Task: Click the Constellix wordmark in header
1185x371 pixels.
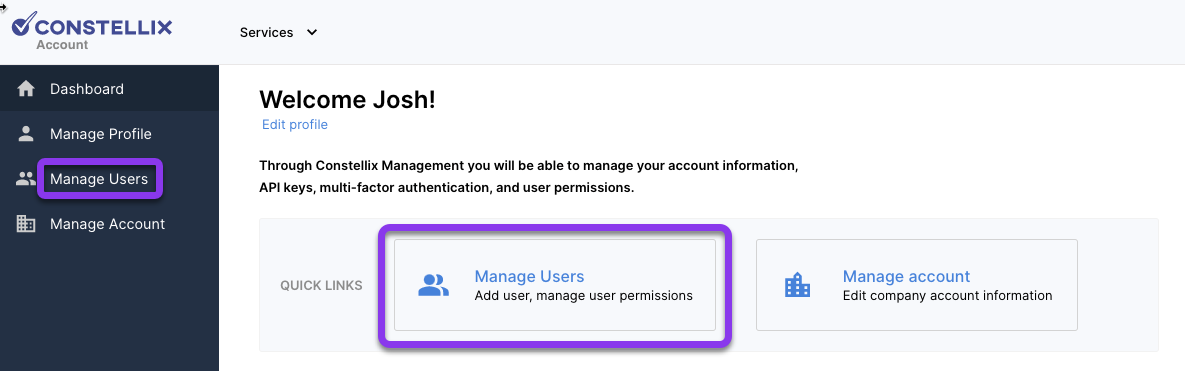Action: (104, 28)
